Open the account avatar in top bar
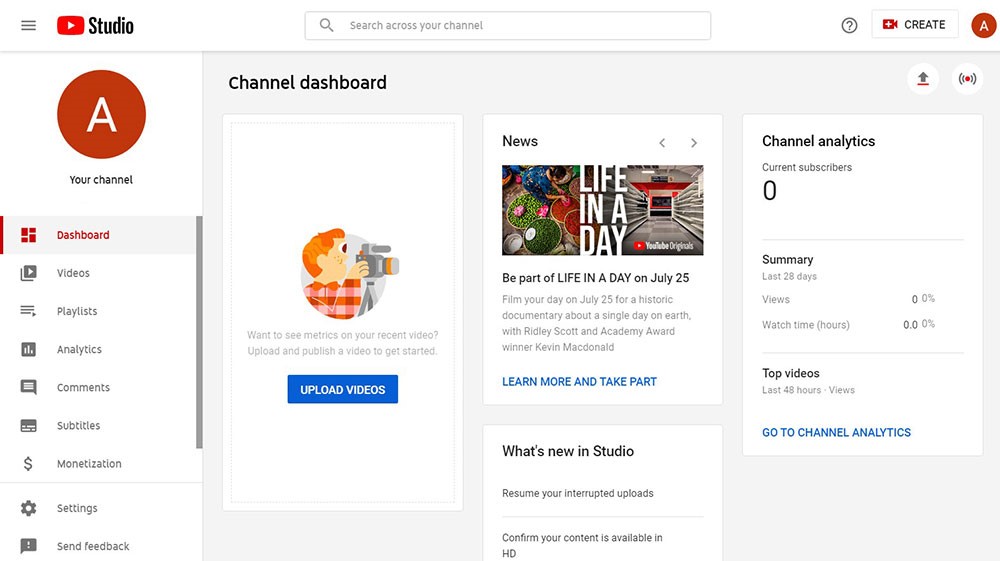 click(983, 26)
